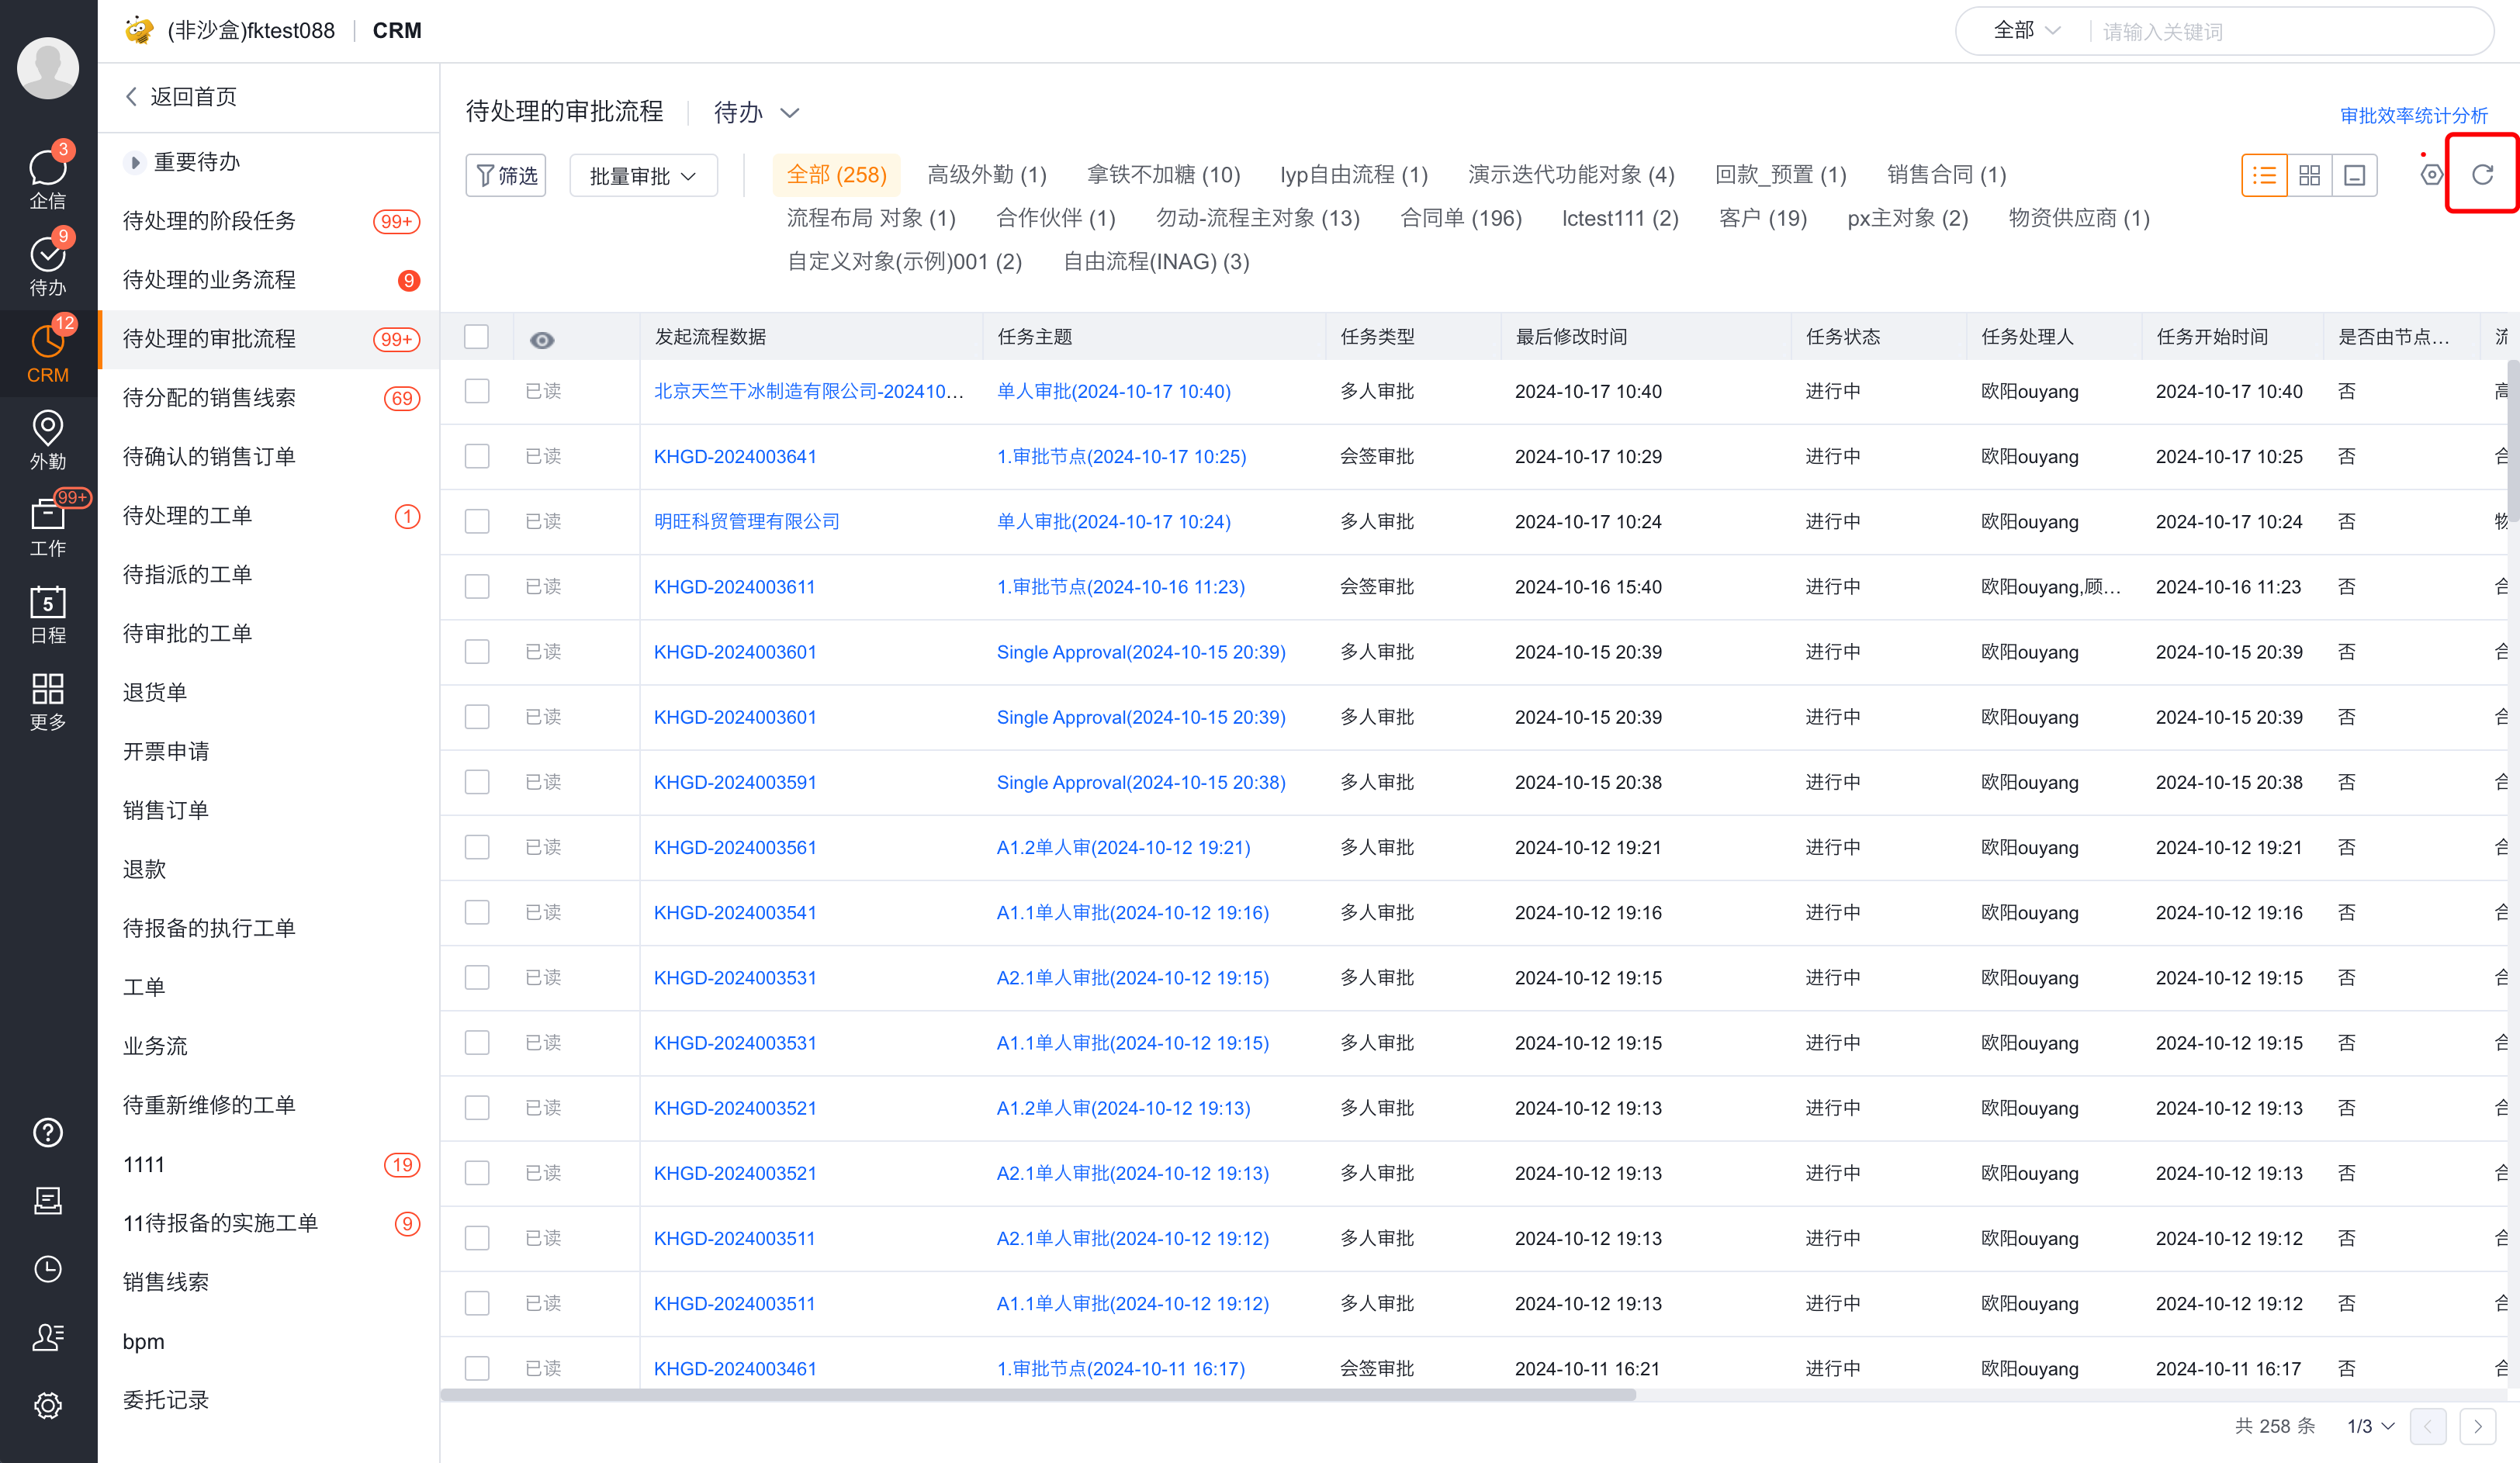
Task: Select the 客户 (19) filter tab
Action: 1762,218
